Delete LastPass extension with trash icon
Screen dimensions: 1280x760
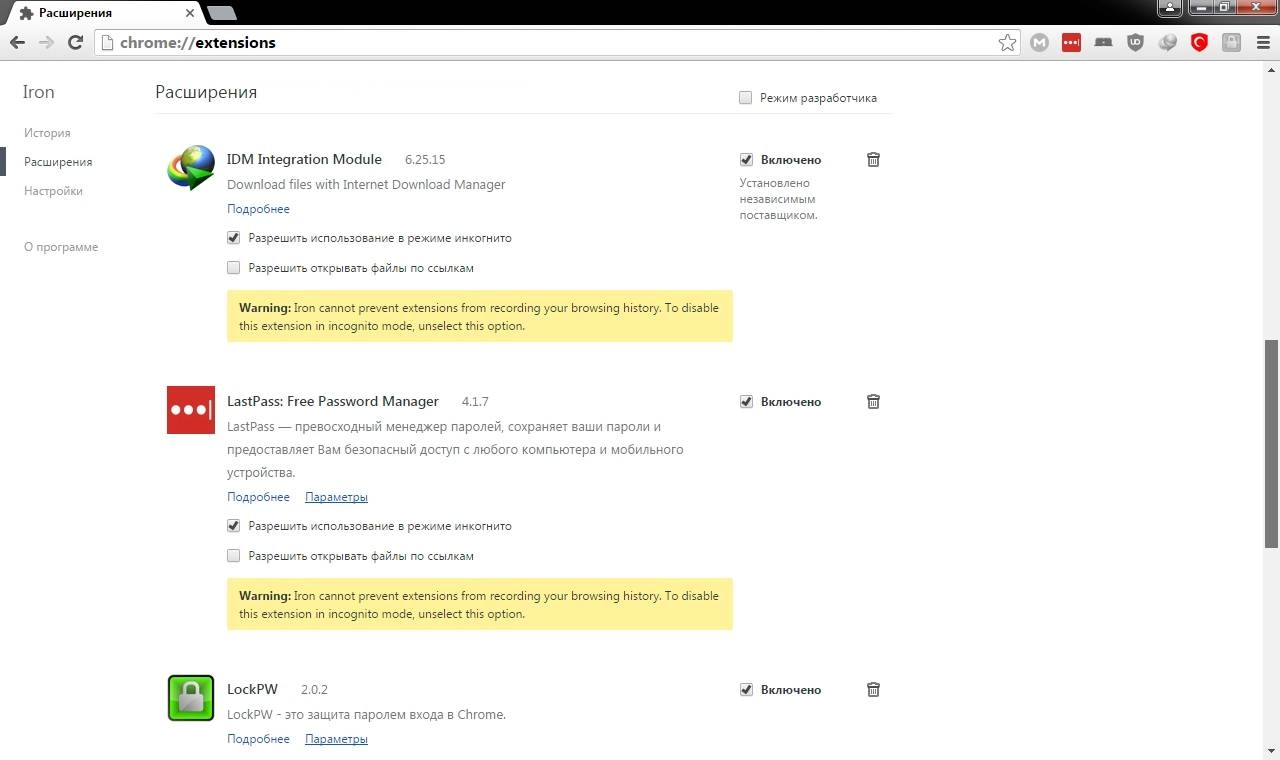point(873,401)
